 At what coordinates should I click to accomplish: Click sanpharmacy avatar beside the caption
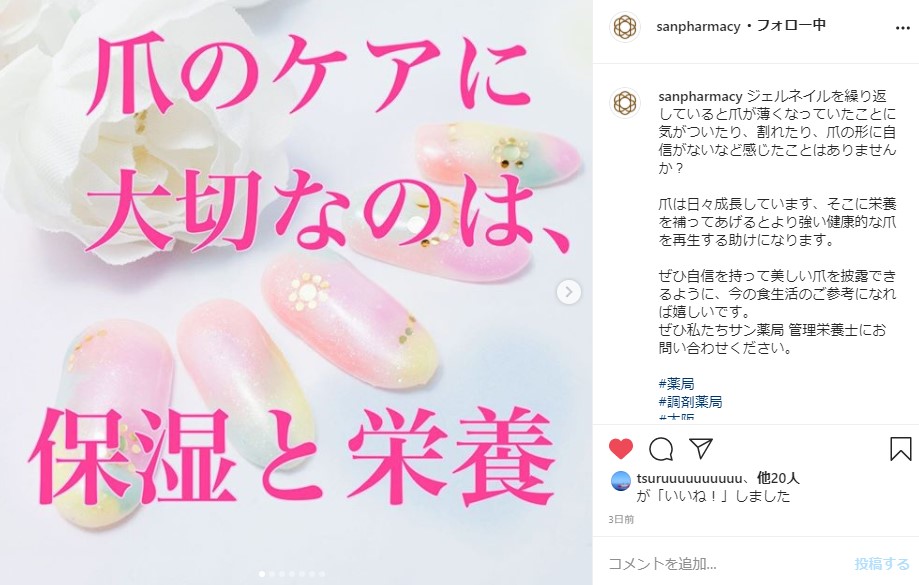625,103
